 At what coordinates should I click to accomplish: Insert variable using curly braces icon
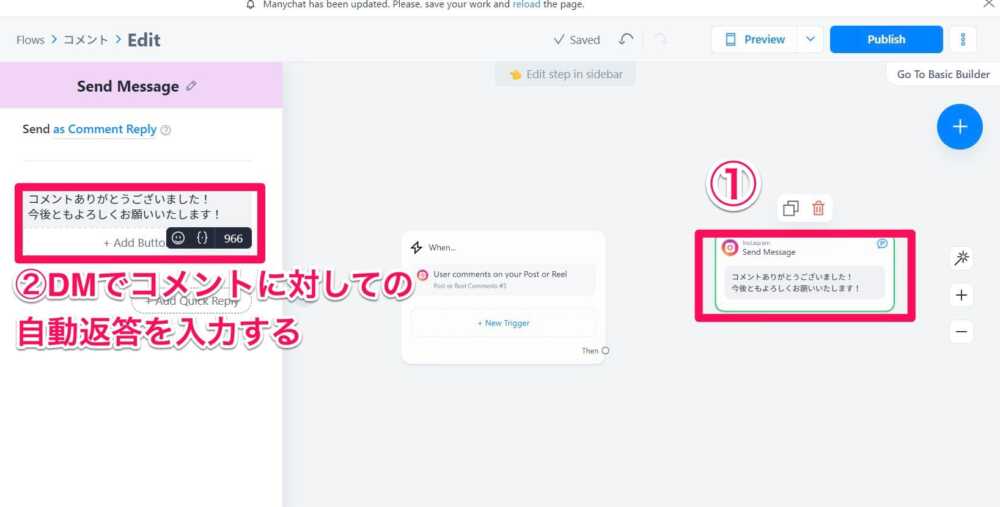(x=202, y=238)
